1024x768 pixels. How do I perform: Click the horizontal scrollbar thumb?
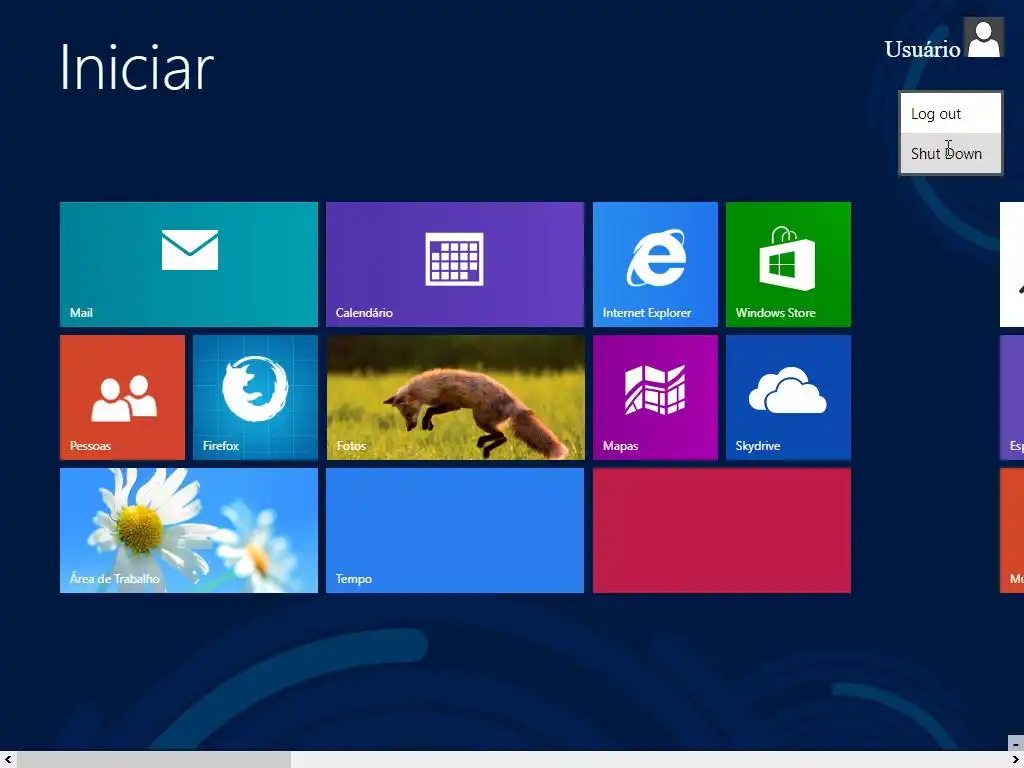point(153,760)
